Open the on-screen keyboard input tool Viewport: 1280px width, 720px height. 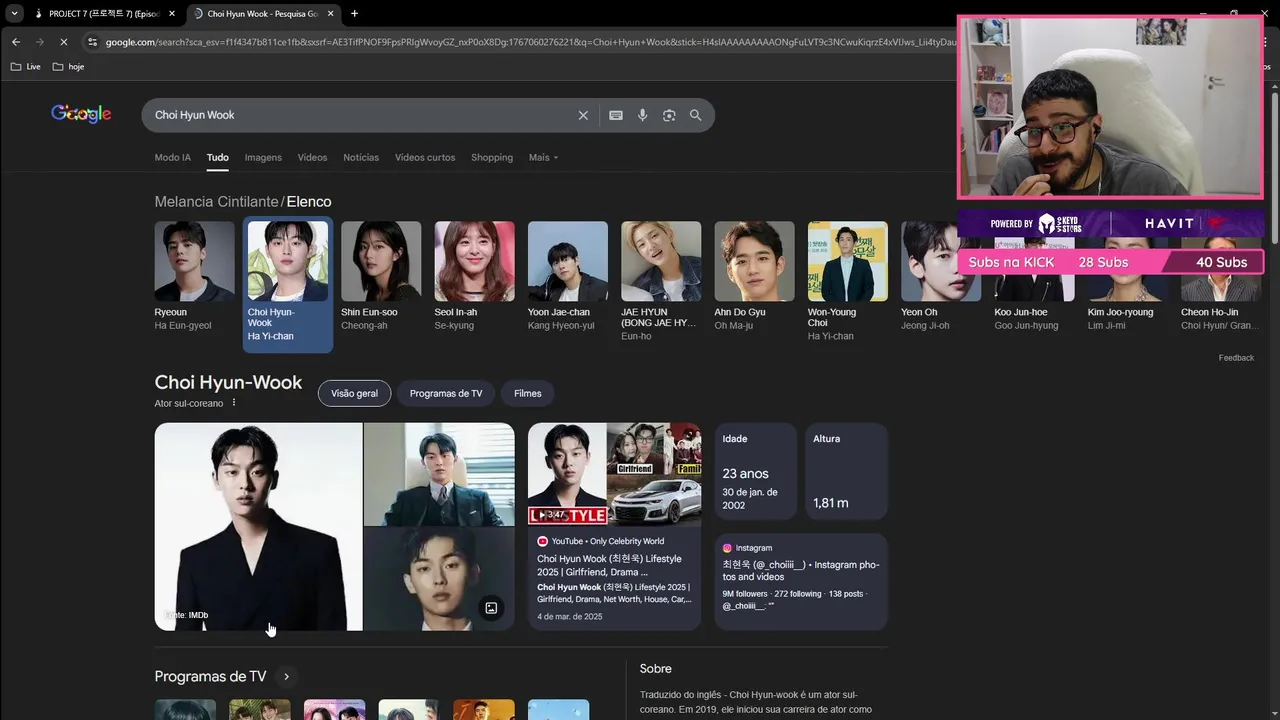tap(616, 115)
